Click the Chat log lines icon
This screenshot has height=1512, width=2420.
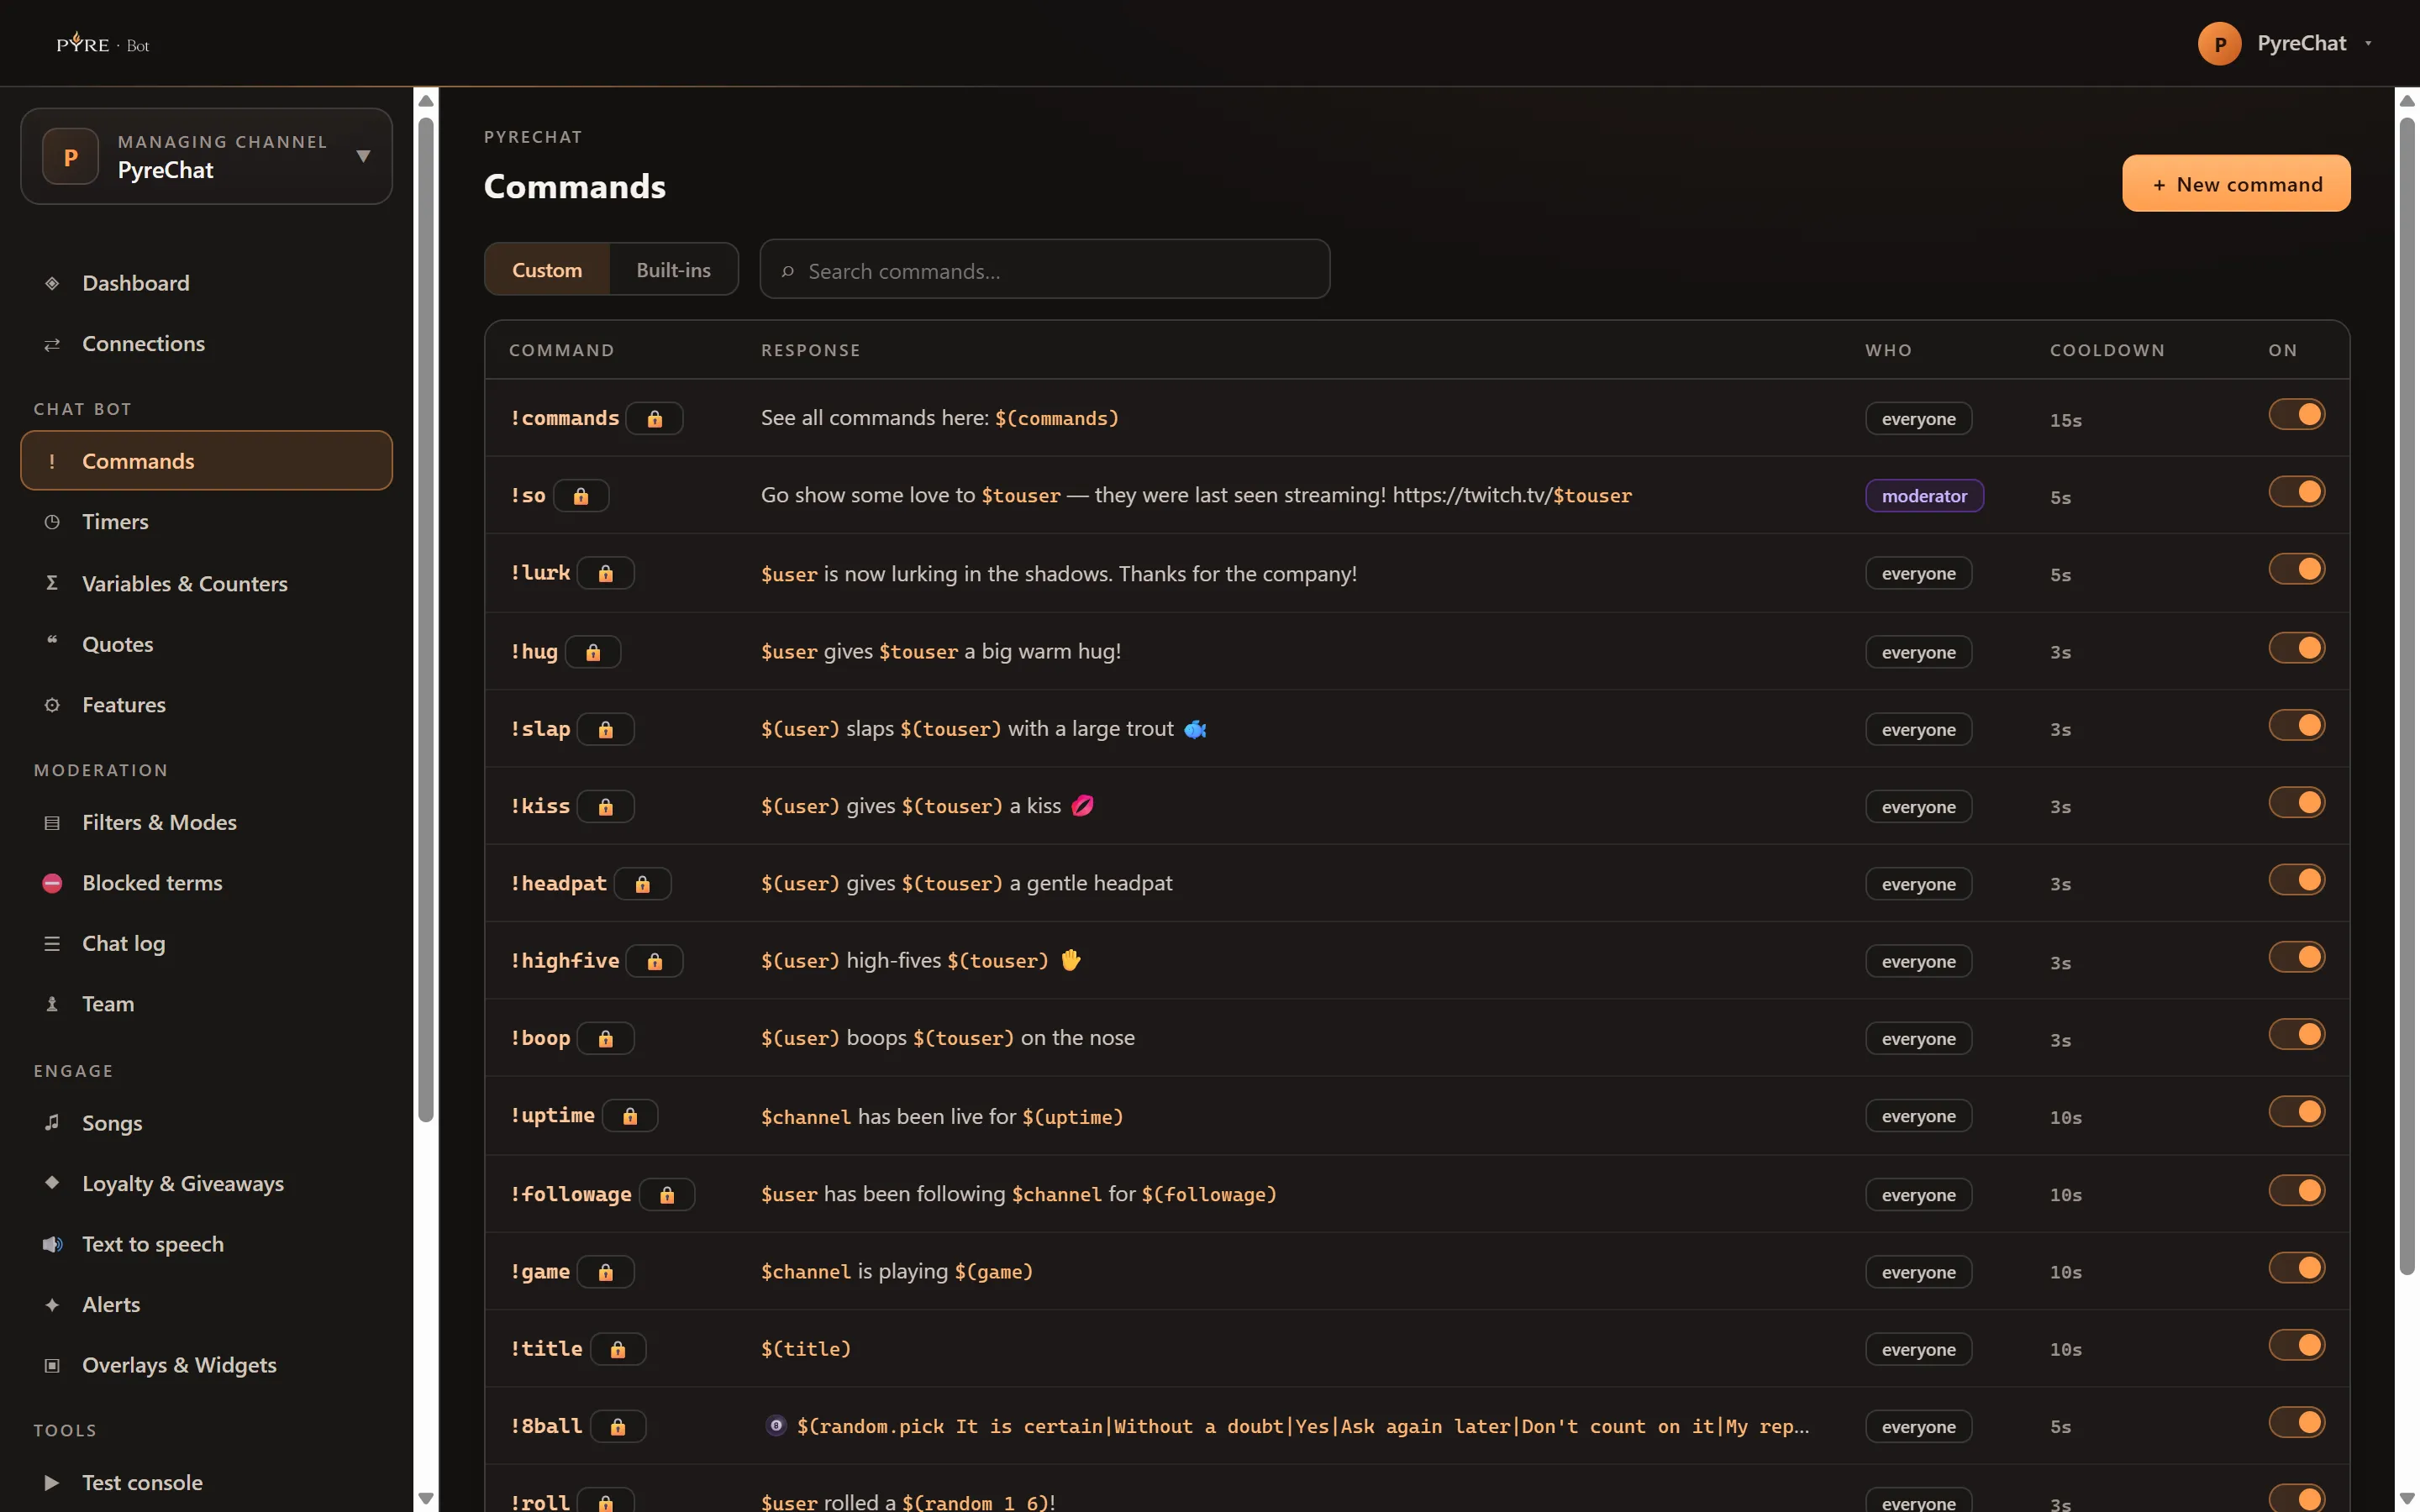point(52,944)
